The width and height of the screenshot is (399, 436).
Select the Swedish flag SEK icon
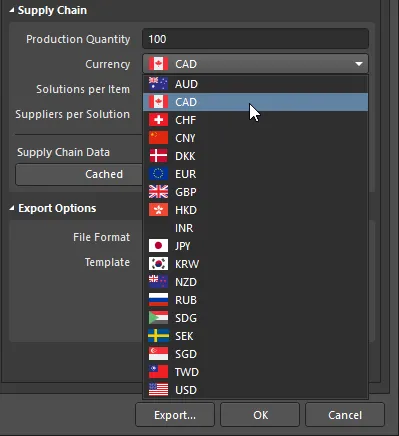(x=158, y=336)
